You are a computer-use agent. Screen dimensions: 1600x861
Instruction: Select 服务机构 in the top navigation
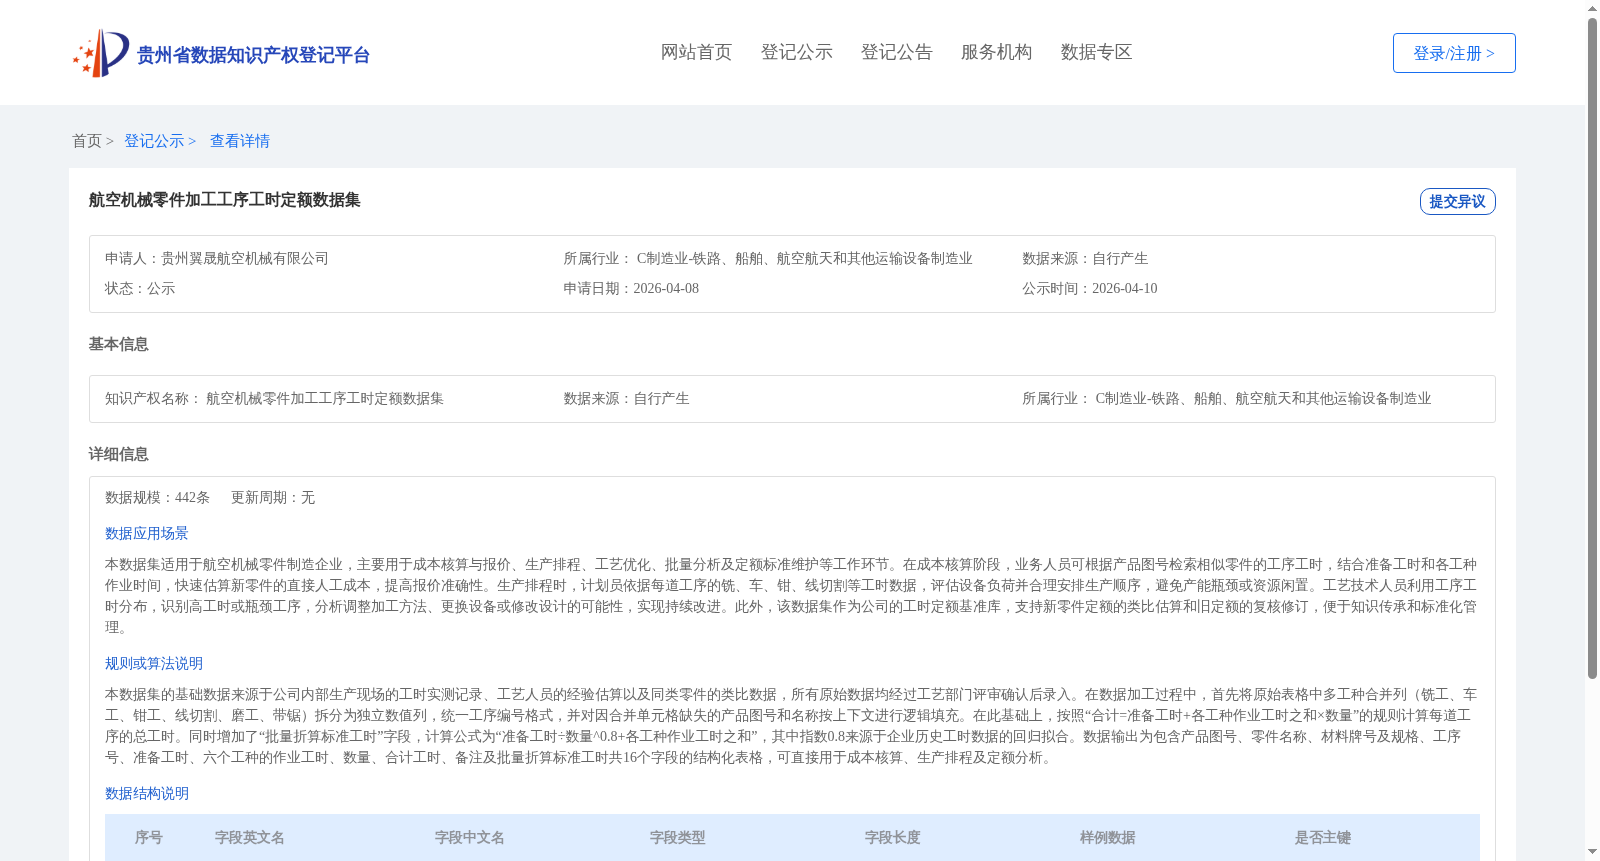click(996, 52)
